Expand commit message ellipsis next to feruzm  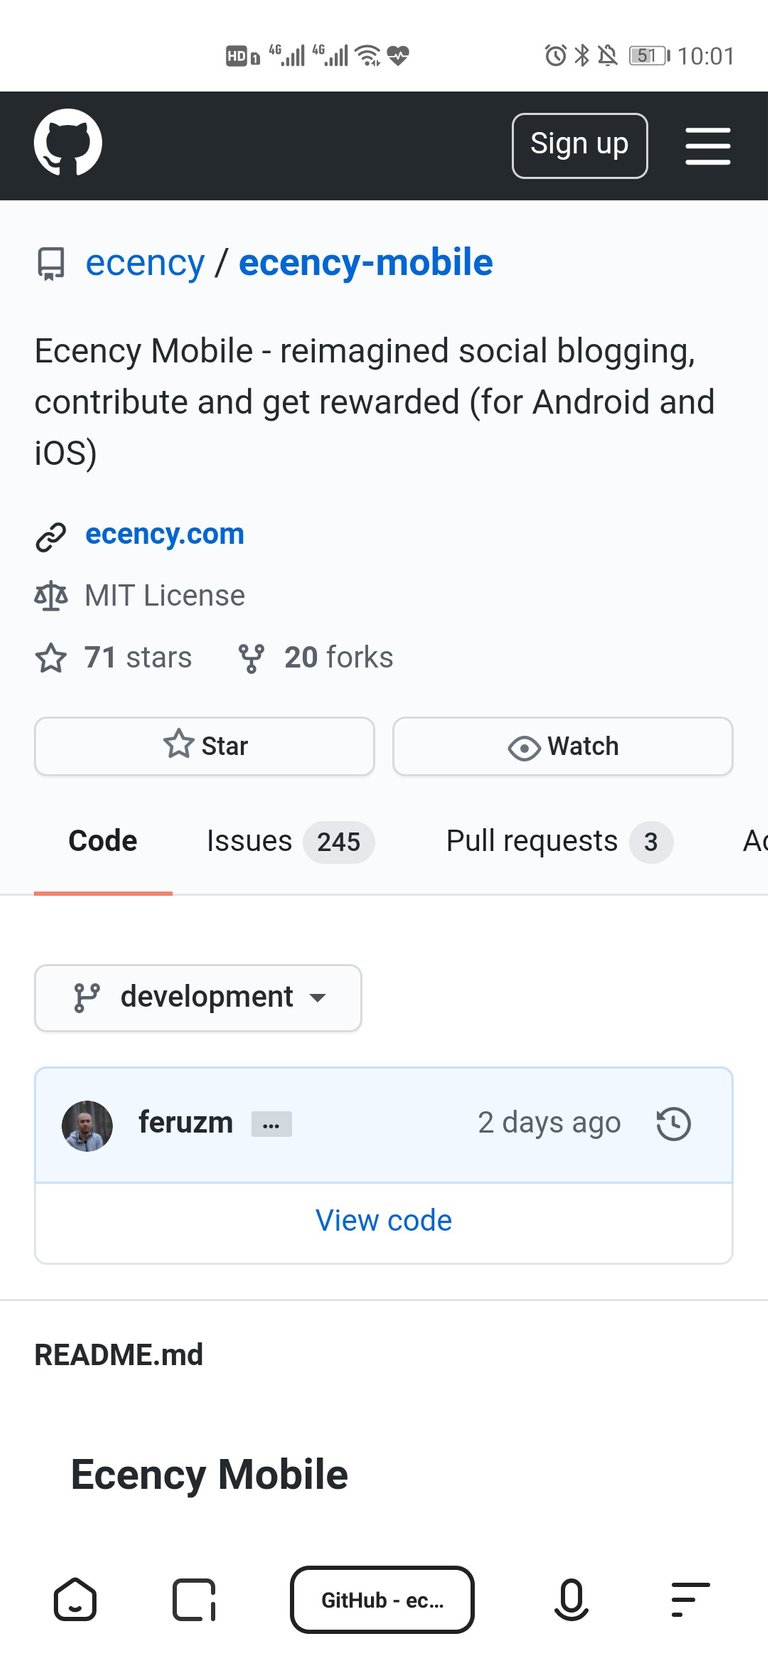[271, 1125]
